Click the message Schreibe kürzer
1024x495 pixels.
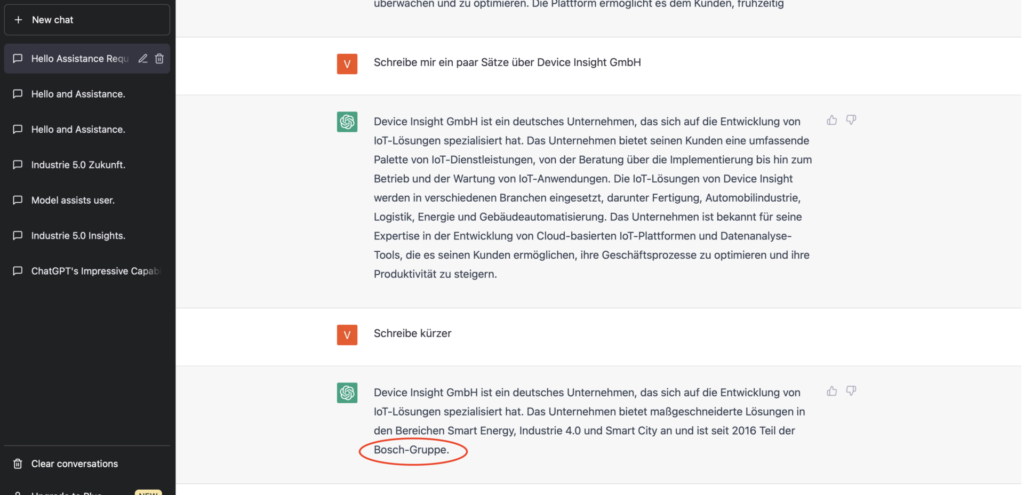[x=413, y=333]
